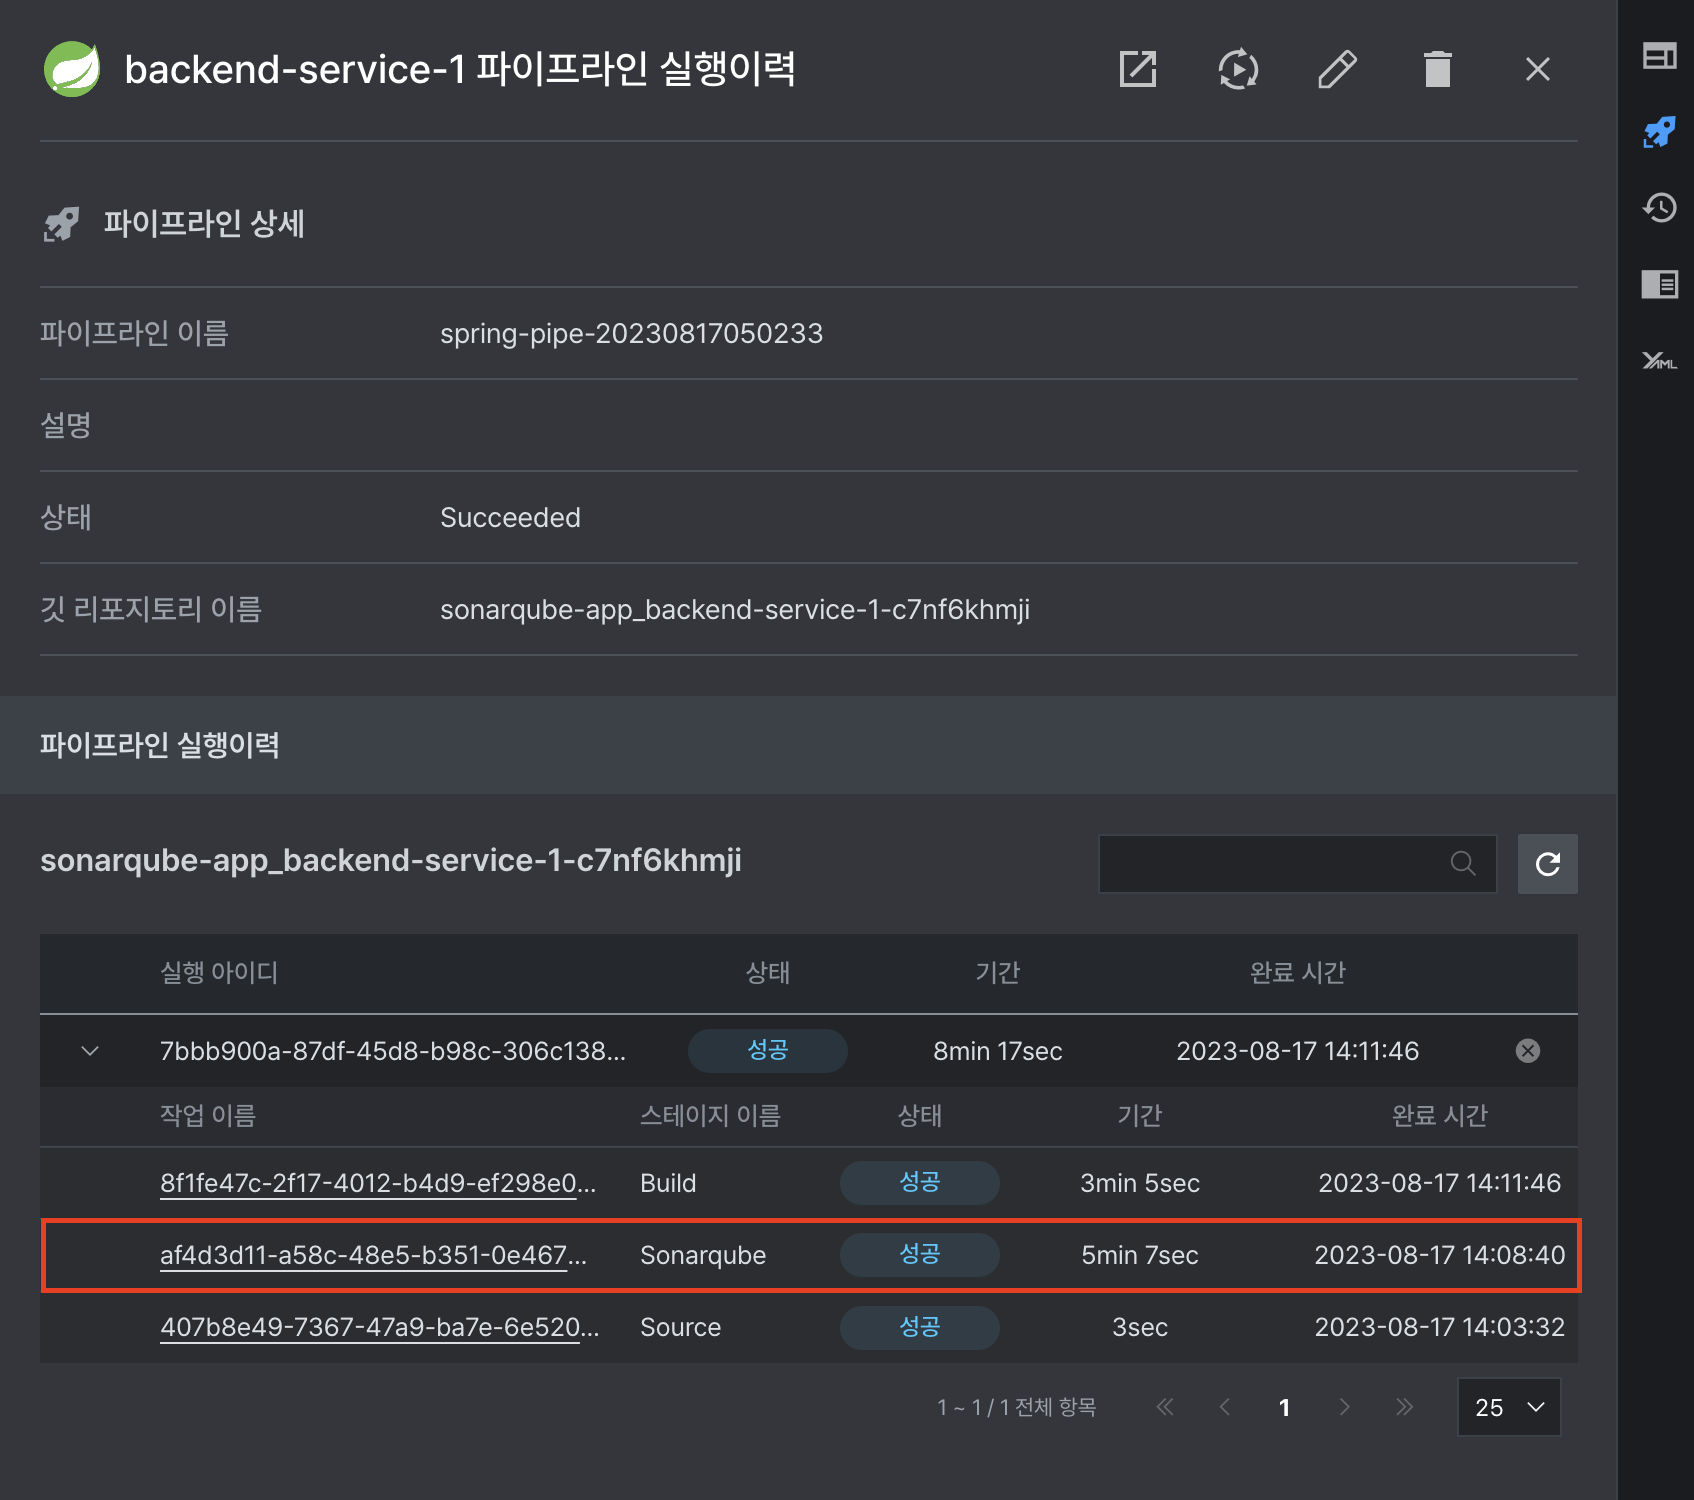Click the repository name heading above the run table

click(391, 860)
